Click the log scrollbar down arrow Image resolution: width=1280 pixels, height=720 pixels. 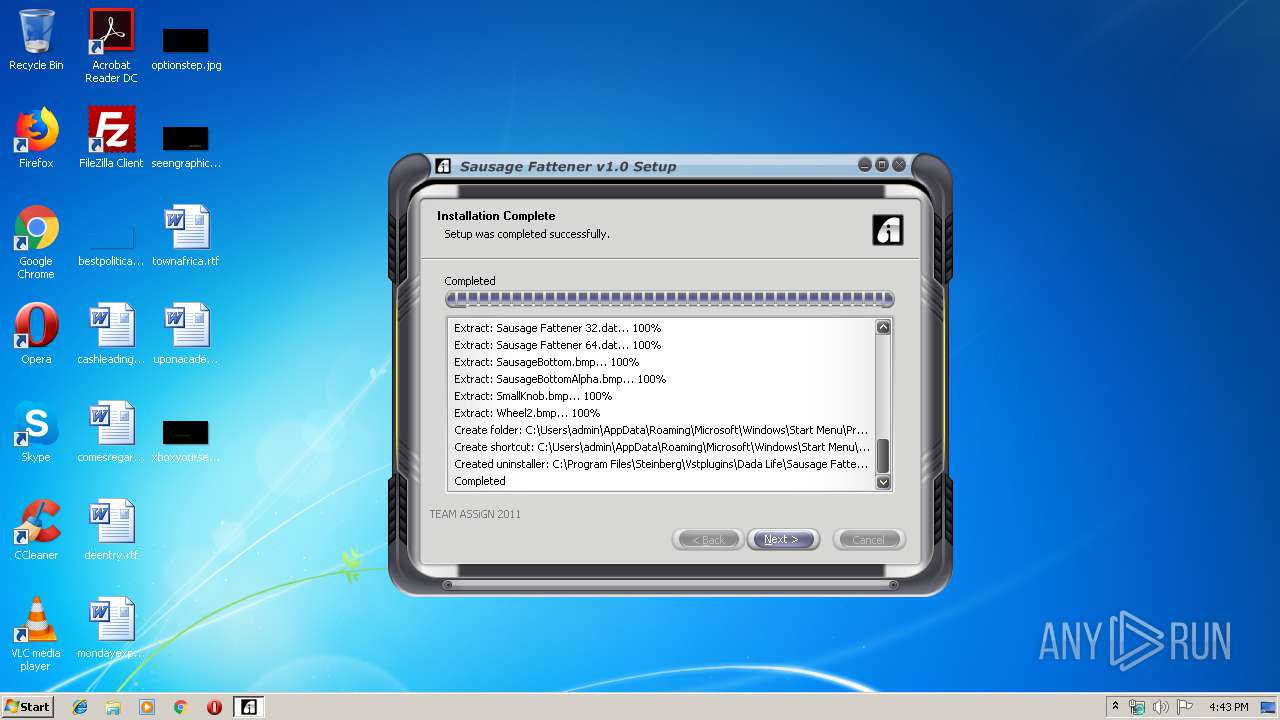[x=883, y=482]
